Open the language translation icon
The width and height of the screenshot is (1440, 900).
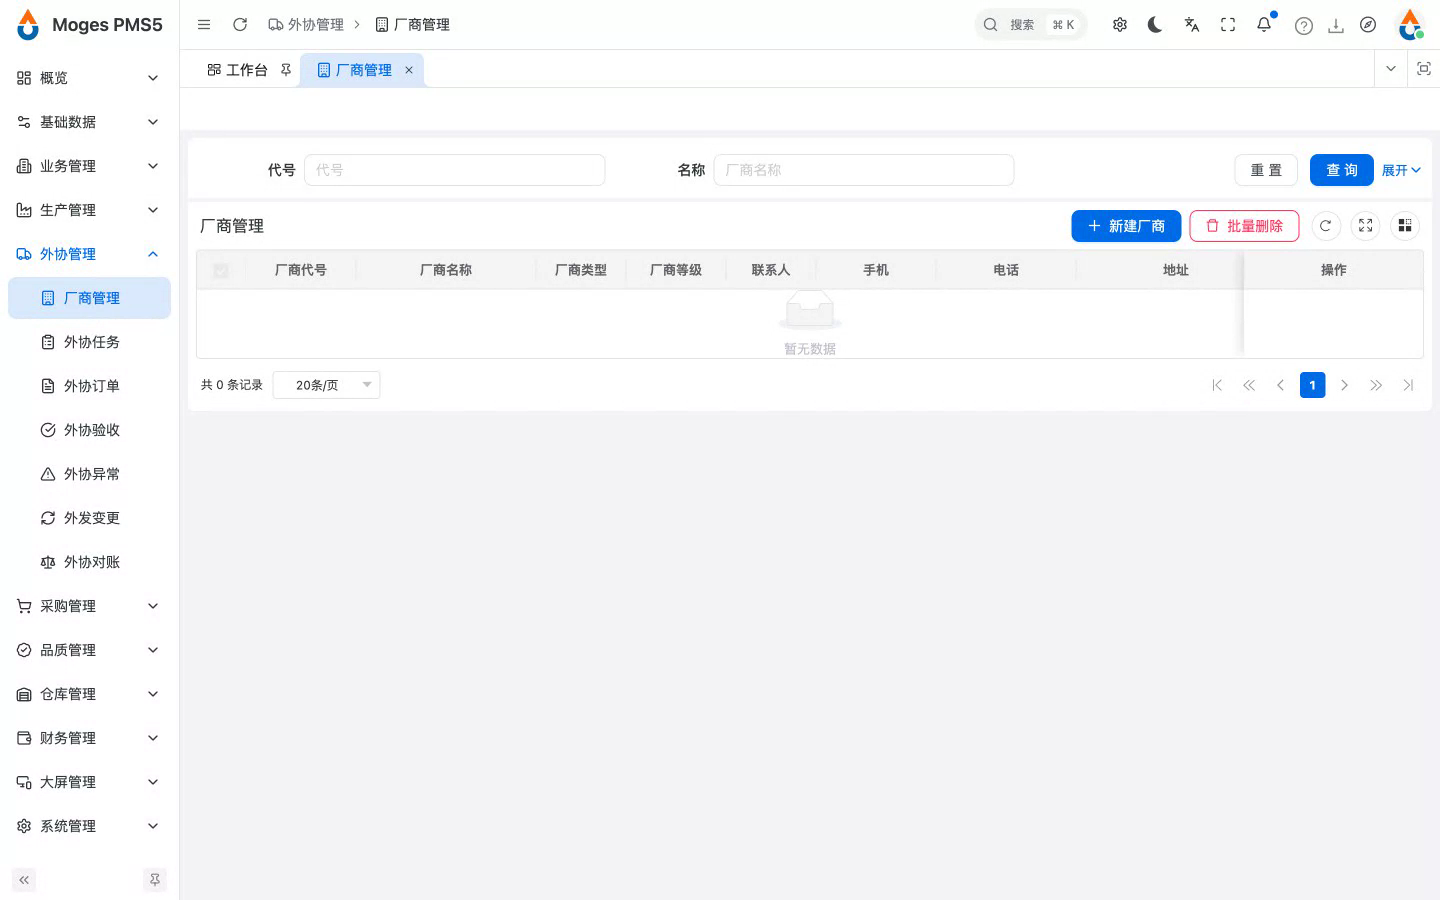tap(1192, 25)
